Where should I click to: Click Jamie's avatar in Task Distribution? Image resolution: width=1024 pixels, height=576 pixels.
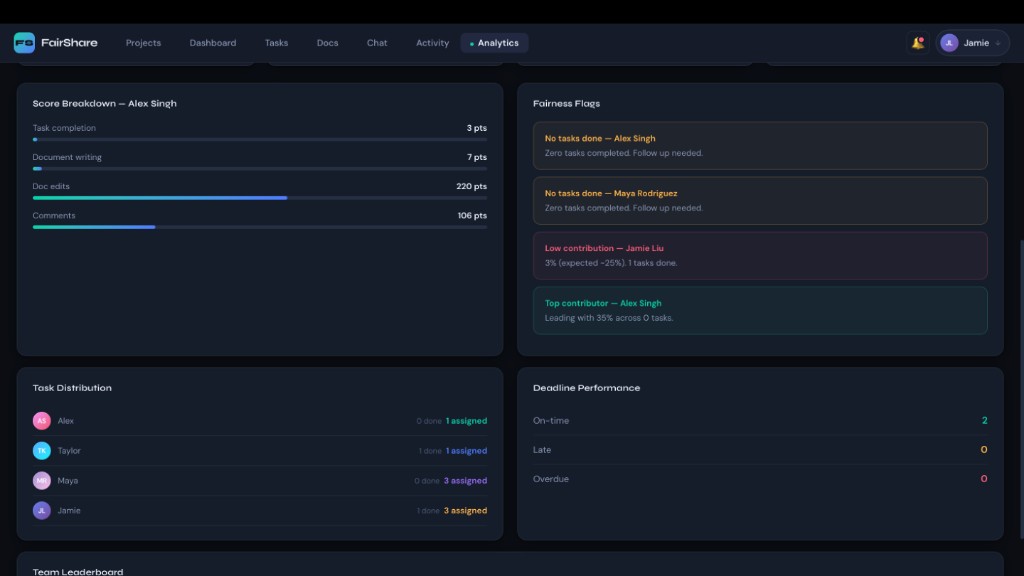click(41, 510)
